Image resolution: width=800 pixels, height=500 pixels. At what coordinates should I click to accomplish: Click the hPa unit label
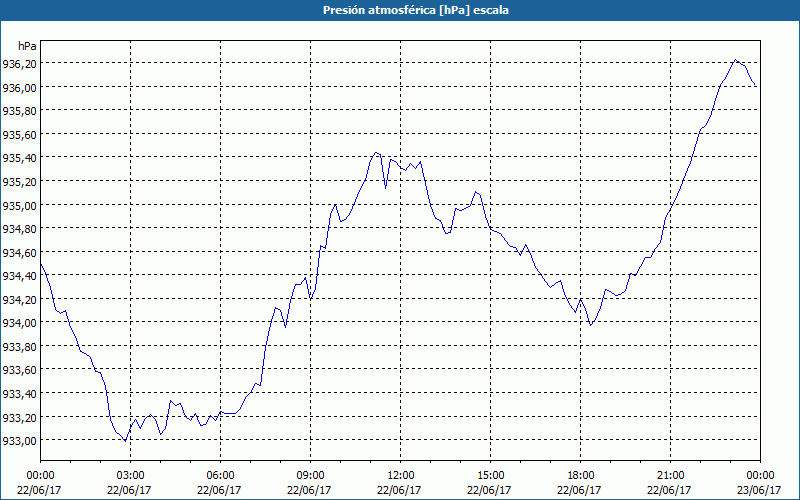point(27,46)
